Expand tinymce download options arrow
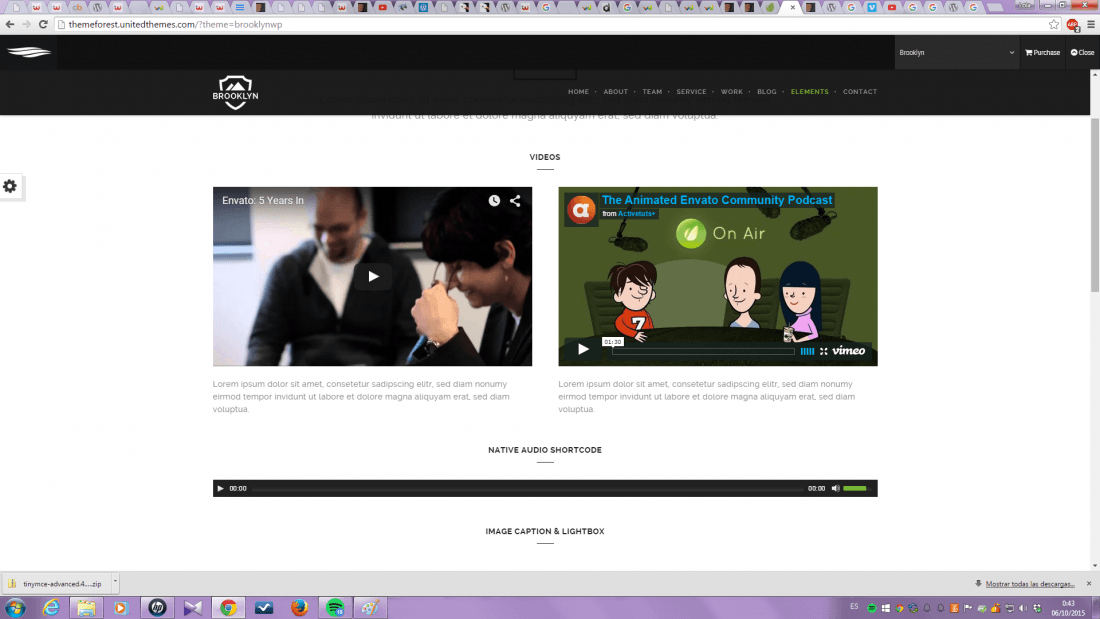Image resolution: width=1100 pixels, height=619 pixels. tap(115, 583)
